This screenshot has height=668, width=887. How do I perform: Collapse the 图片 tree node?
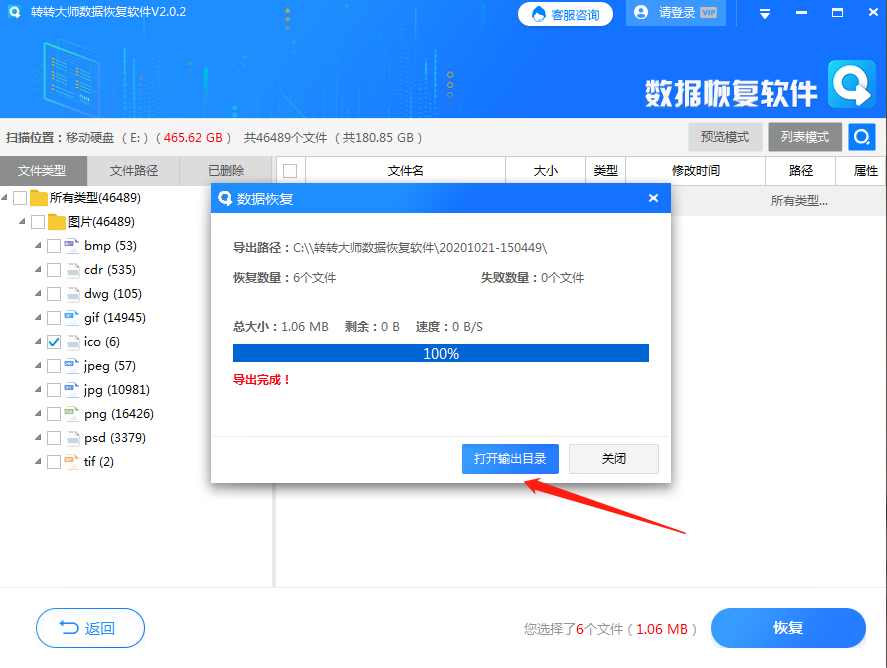tap(24, 221)
